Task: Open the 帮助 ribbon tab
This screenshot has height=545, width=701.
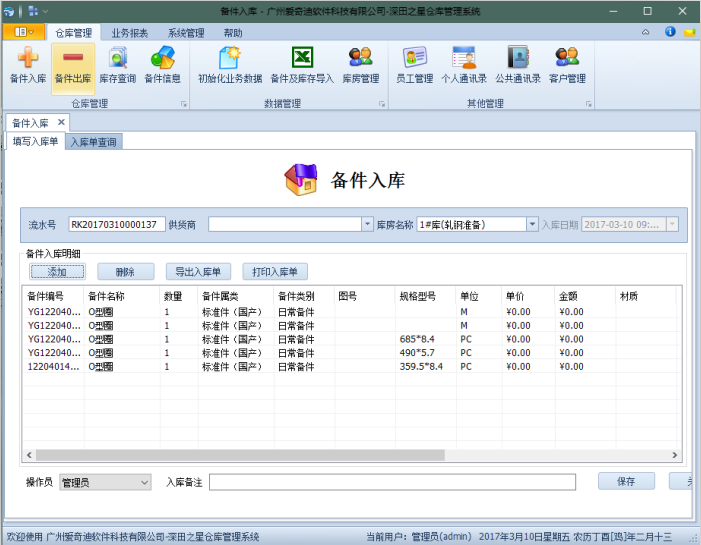Action: click(232, 33)
